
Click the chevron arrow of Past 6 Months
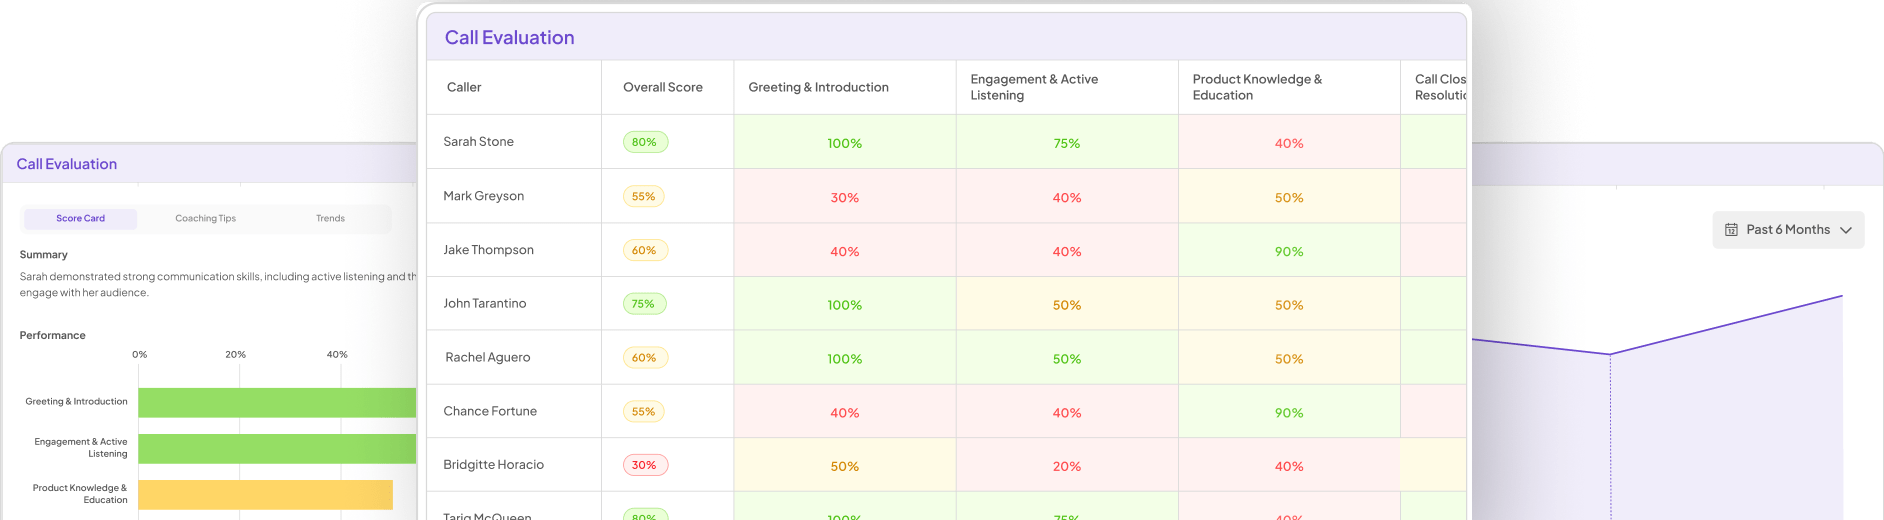[x=1846, y=230]
